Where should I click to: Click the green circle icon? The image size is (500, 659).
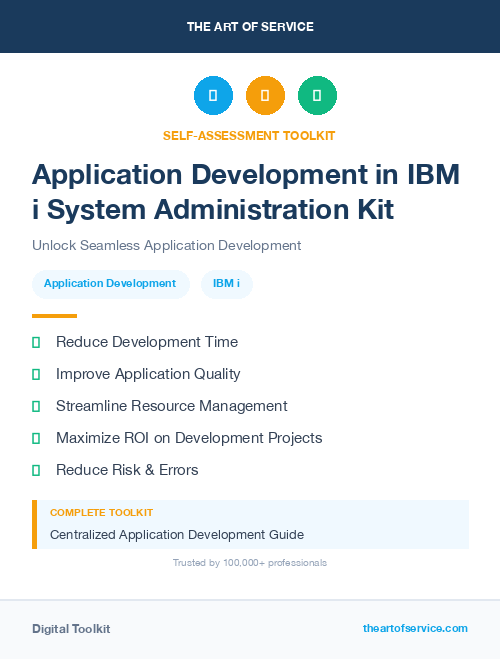(317, 95)
